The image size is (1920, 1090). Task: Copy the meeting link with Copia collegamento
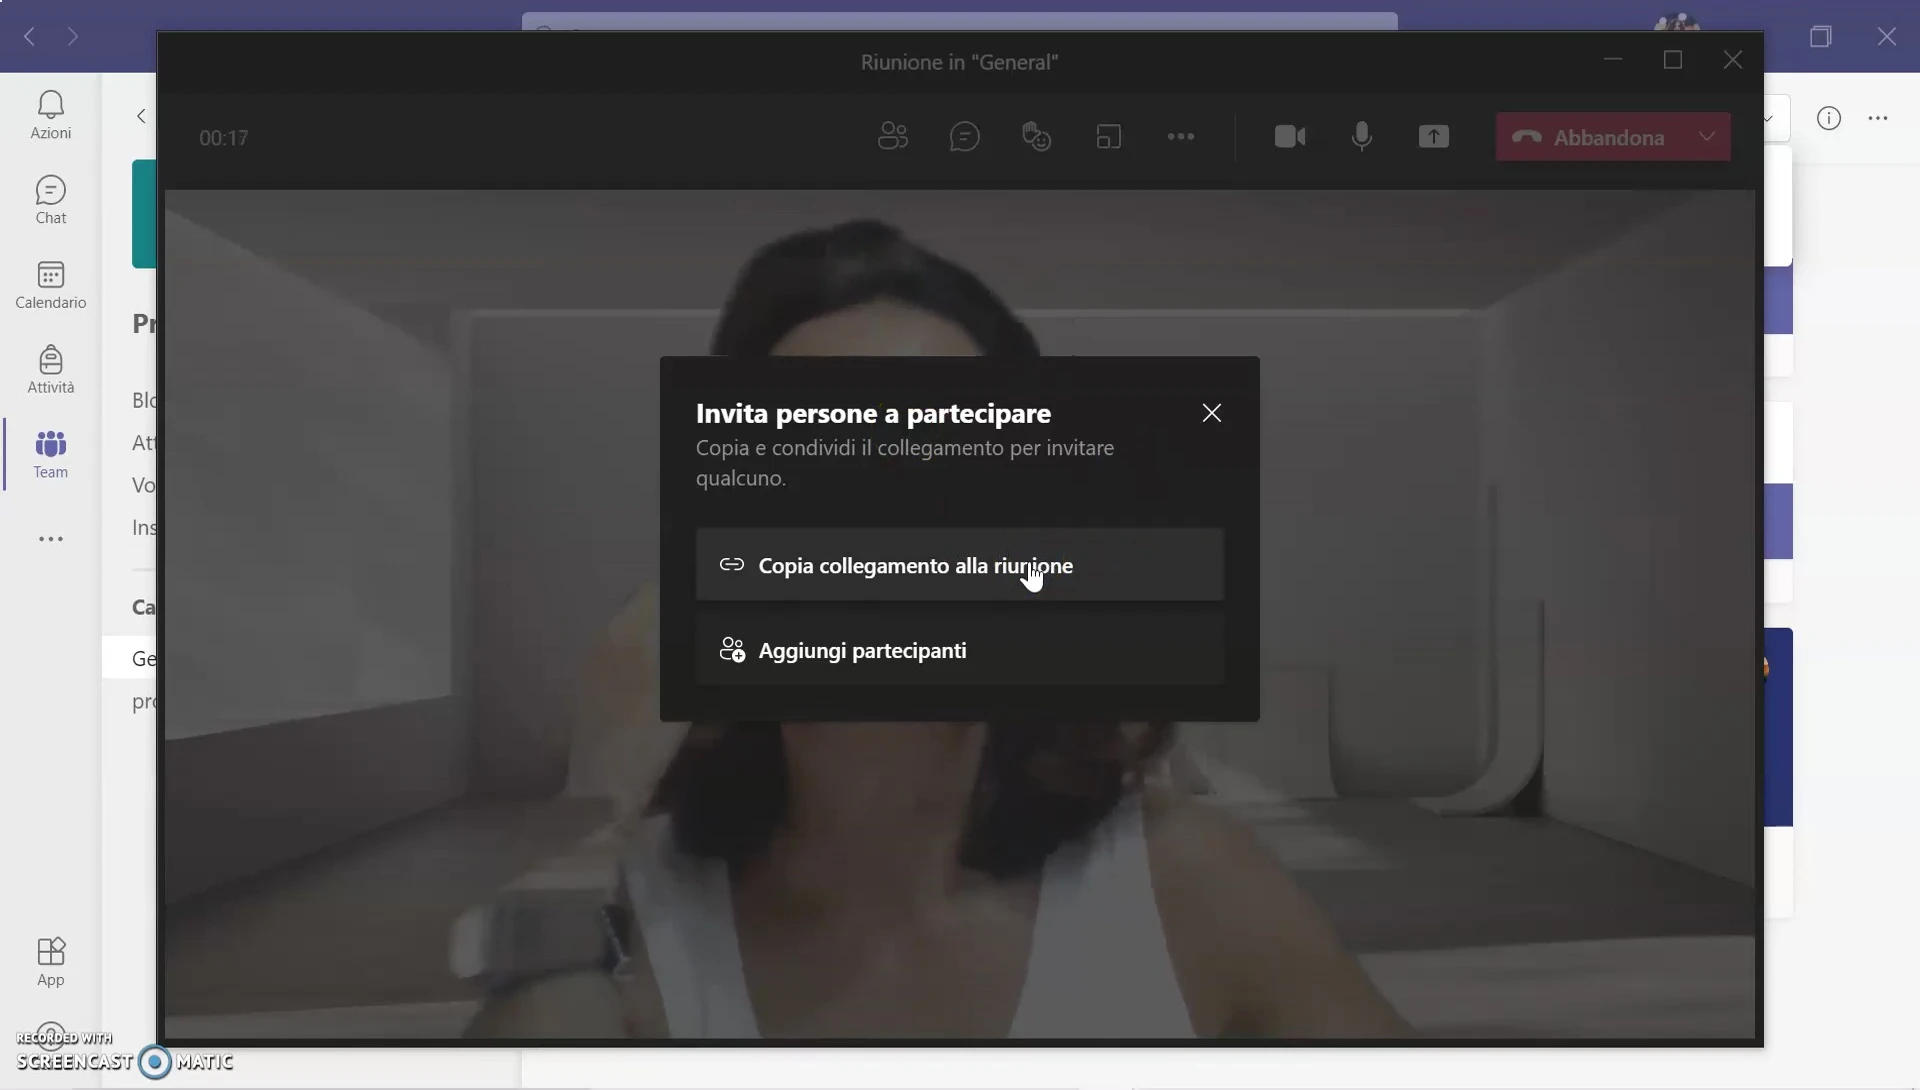[x=959, y=565]
